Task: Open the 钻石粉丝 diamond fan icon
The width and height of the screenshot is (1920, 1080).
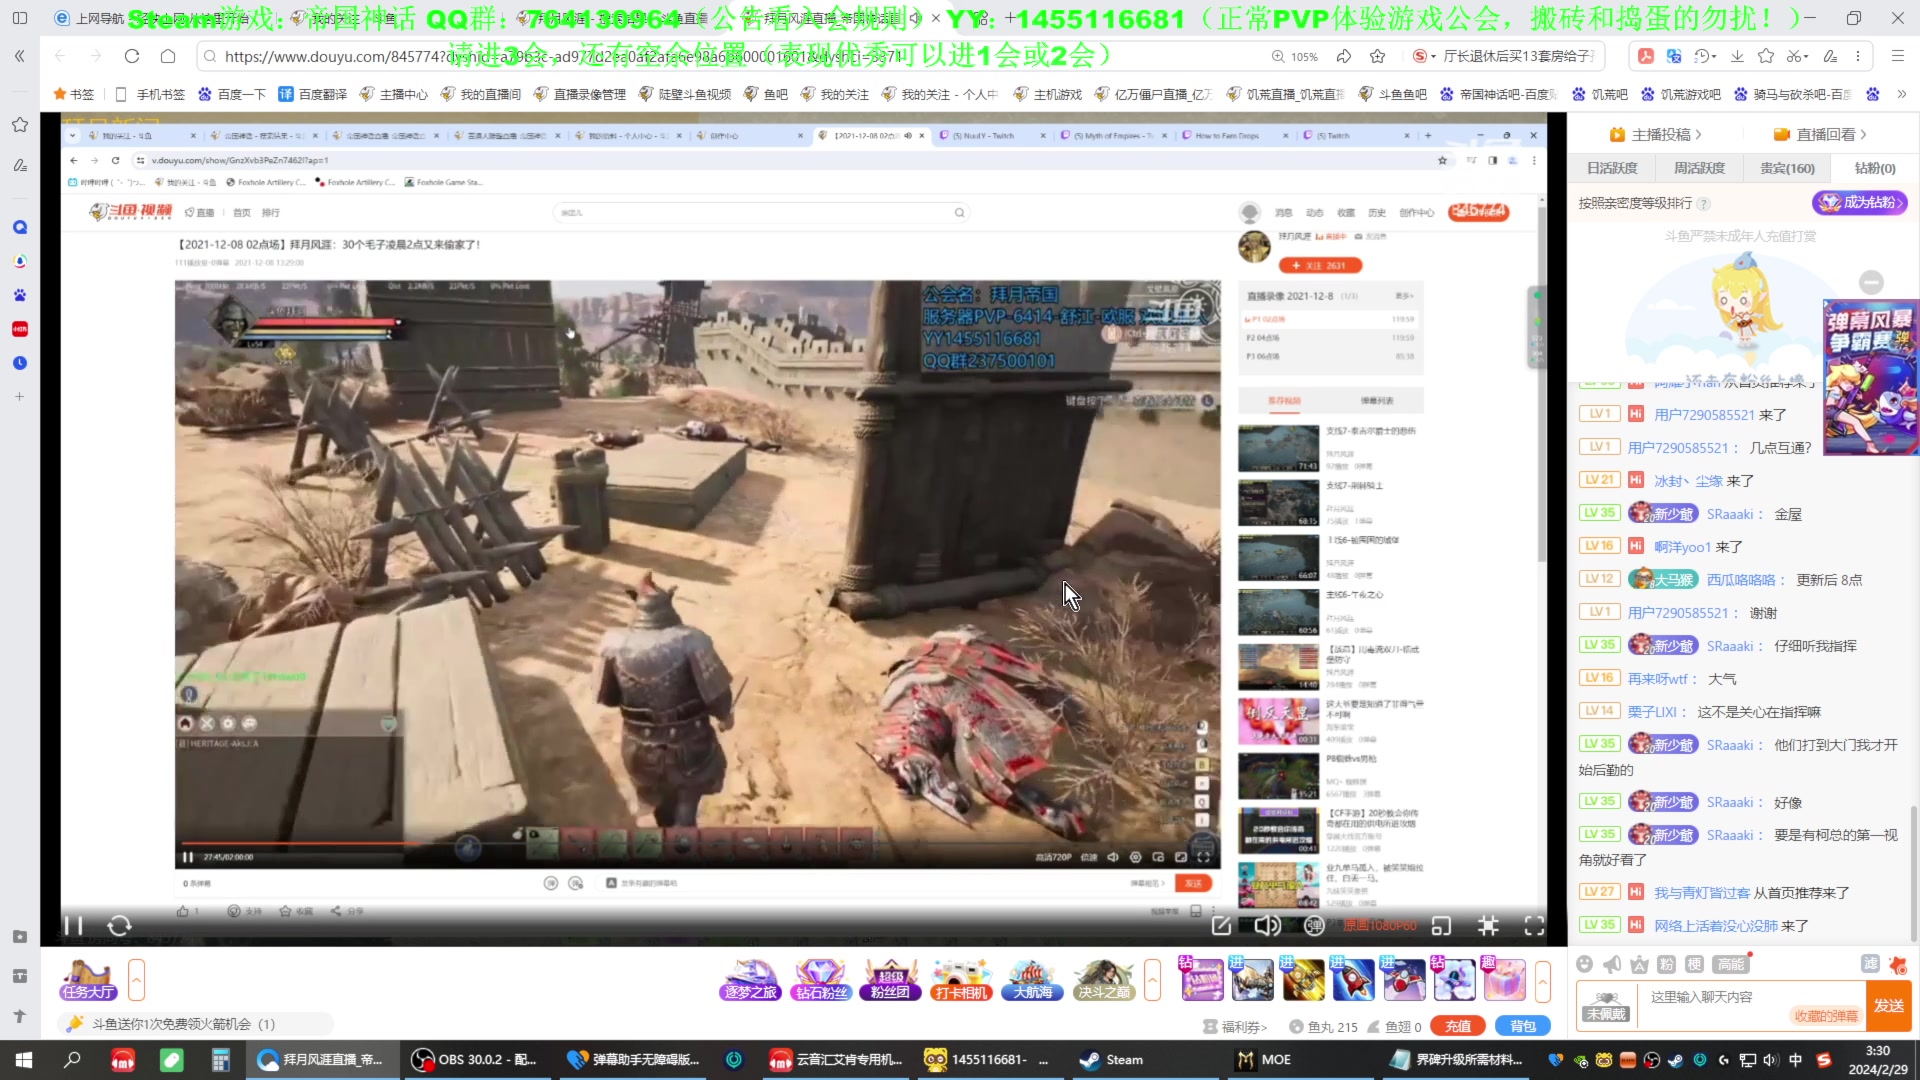Action: (x=821, y=980)
